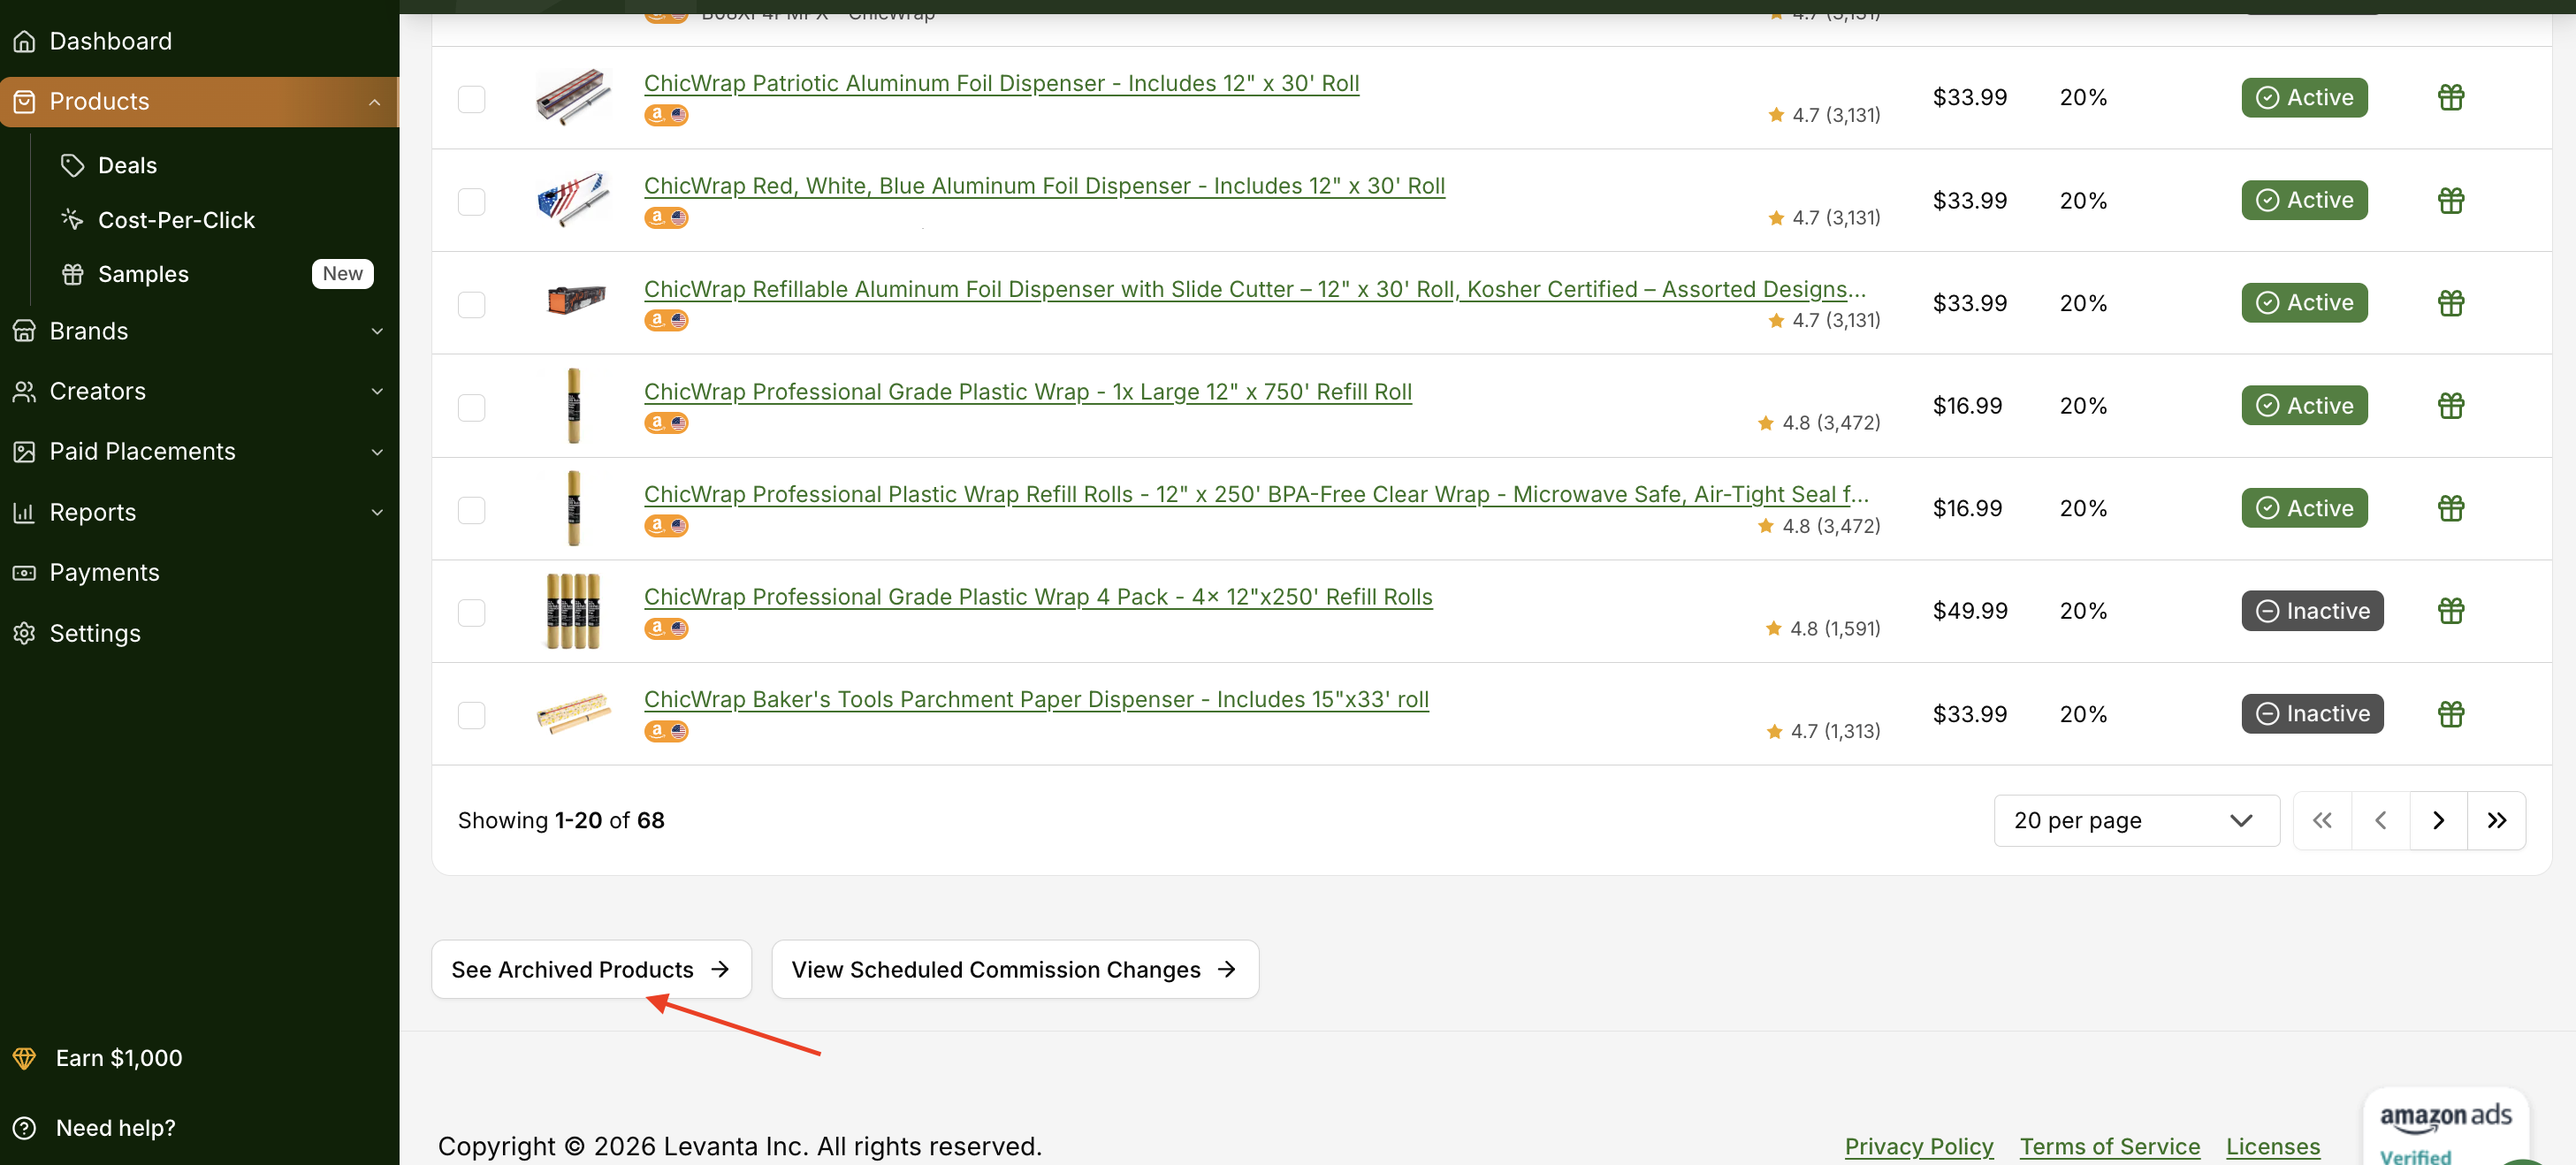The image size is (2576, 1165).
Task: Click Active status badge for Refillable Foil Dispenser
Action: [2304, 303]
